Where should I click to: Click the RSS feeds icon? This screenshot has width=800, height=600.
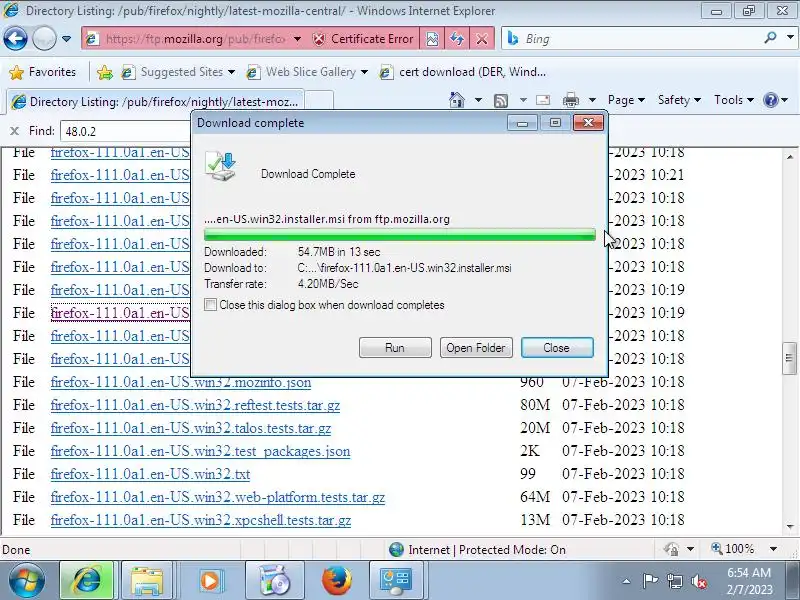(501, 100)
